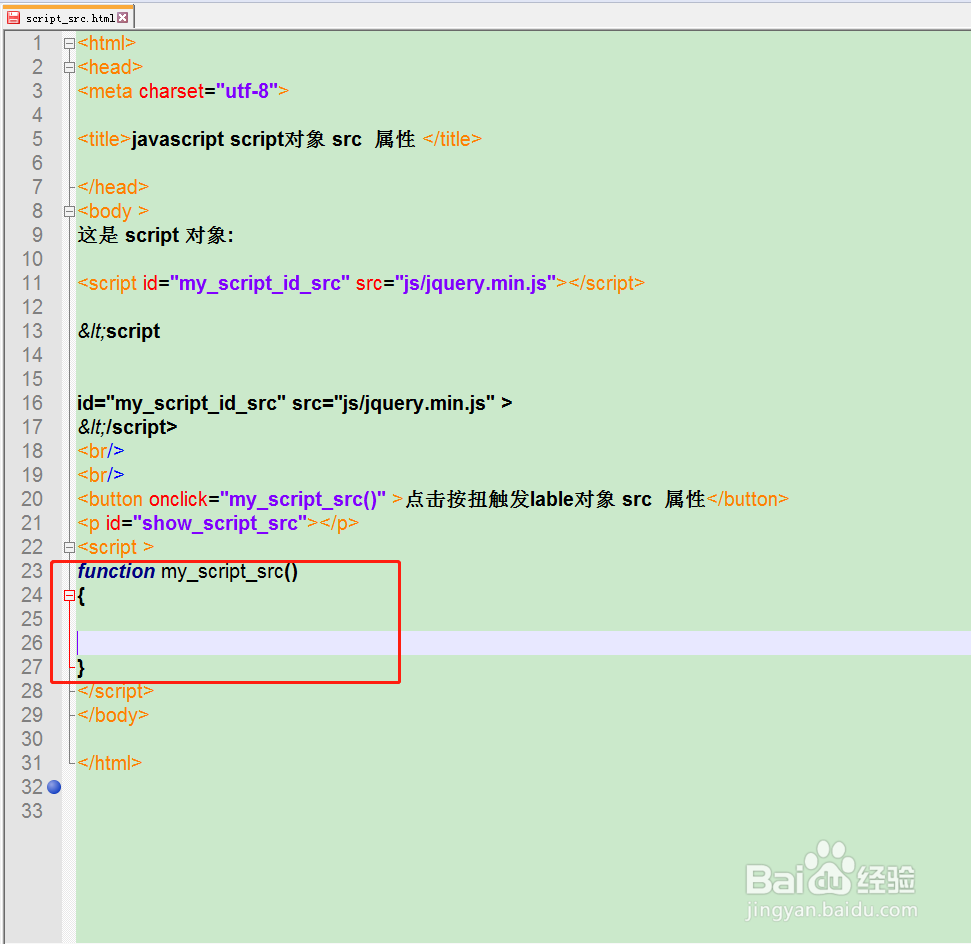Click the '&lt;script' text on line 13
The height and width of the screenshot is (944, 971).
click(119, 331)
